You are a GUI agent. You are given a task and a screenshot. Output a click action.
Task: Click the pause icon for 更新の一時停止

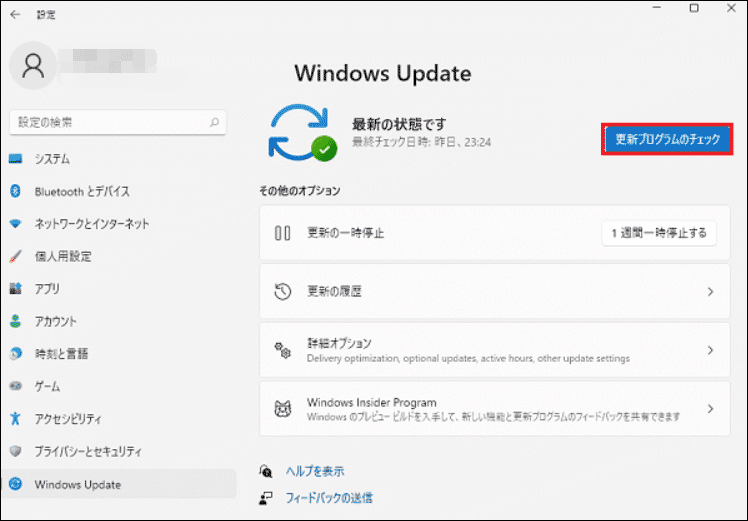pyautogui.click(x=282, y=233)
